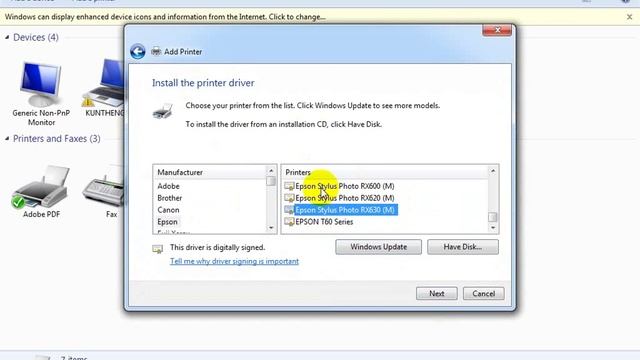
Task: Select the Adobe PDF printer icon
Action: pos(40,187)
